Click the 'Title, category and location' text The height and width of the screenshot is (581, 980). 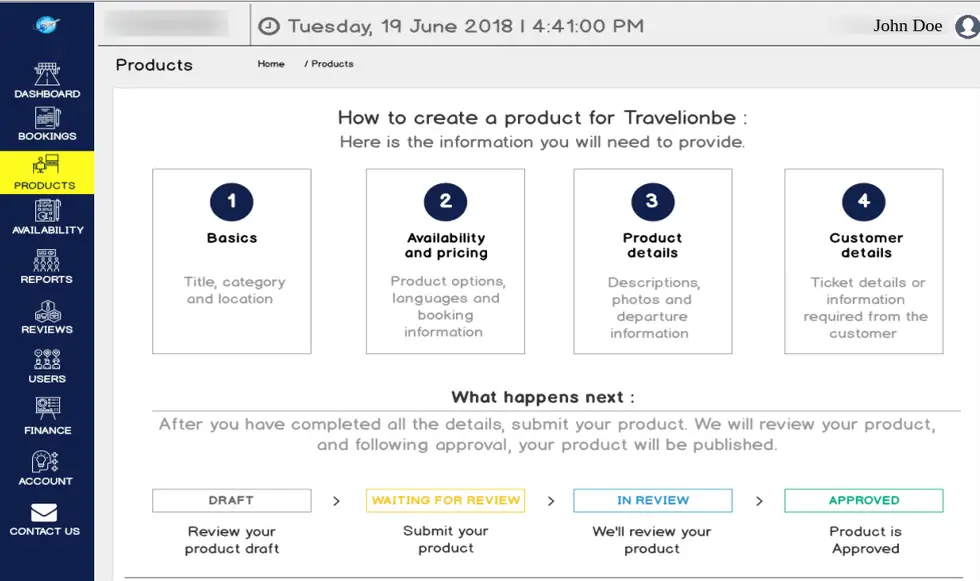pos(234,290)
